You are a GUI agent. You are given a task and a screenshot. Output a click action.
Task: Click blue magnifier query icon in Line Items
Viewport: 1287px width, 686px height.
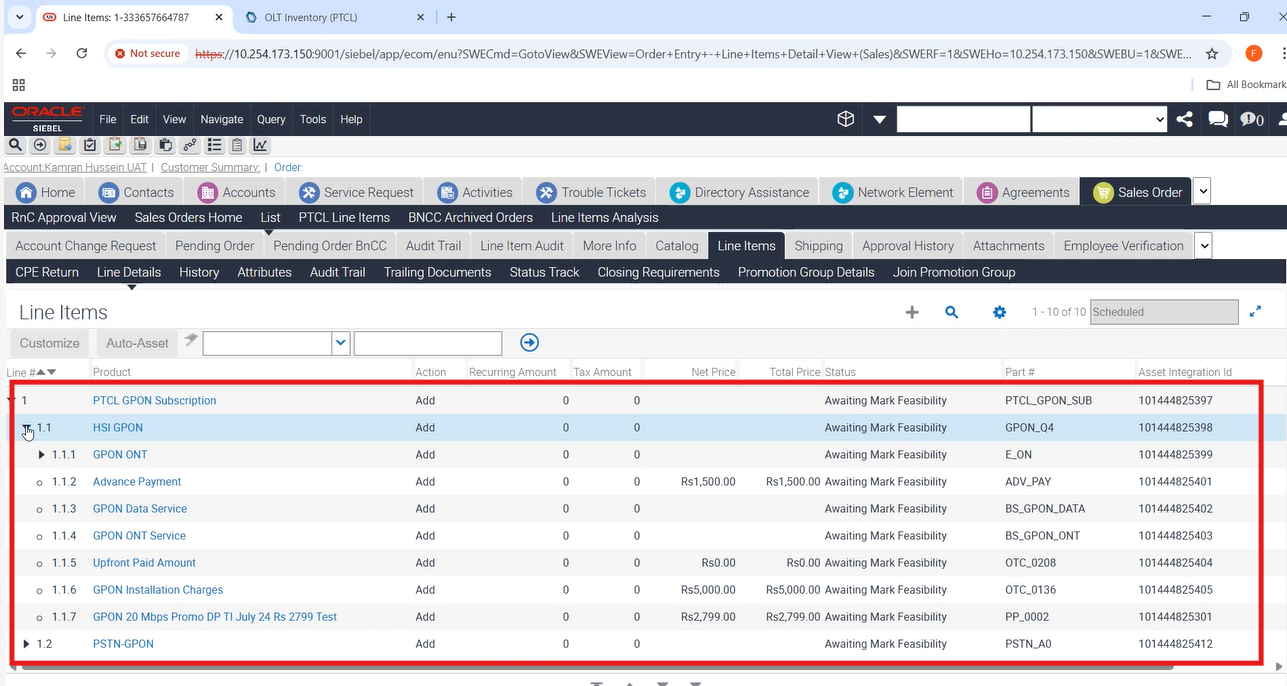[x=952, y=312]
